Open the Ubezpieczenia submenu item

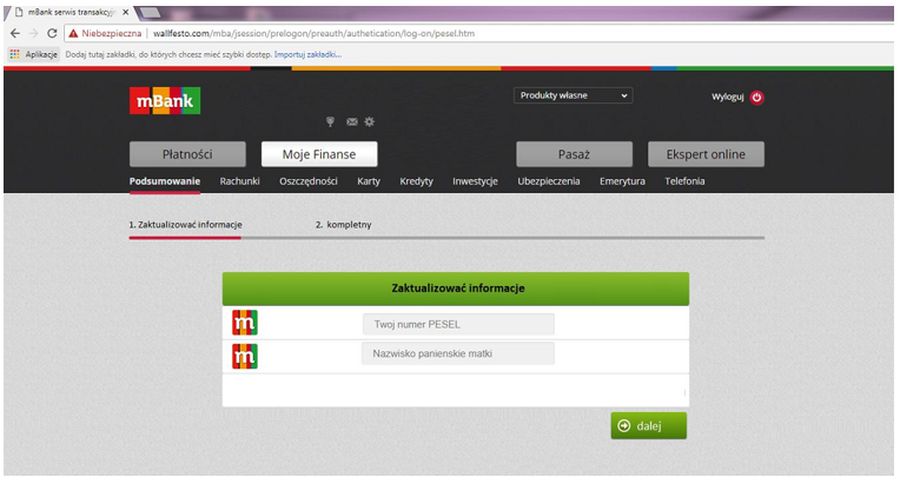click(x=549, y=181)
